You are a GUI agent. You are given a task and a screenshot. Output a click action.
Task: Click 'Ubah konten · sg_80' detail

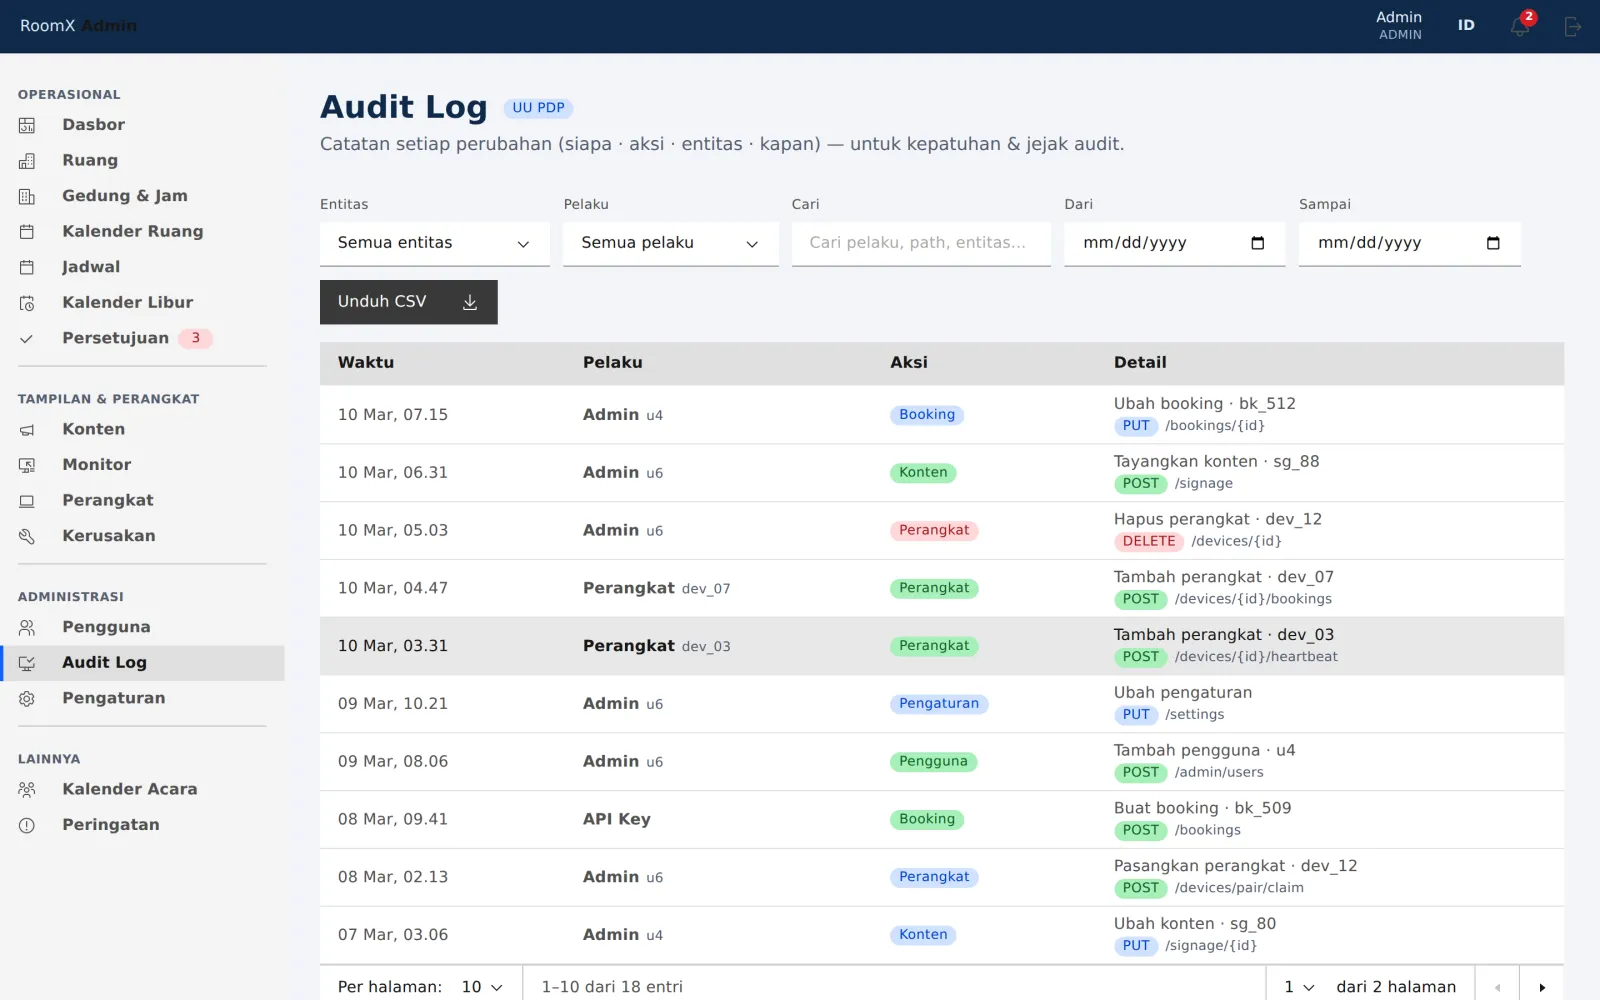pyautogui.click(x=1195, y=924)
